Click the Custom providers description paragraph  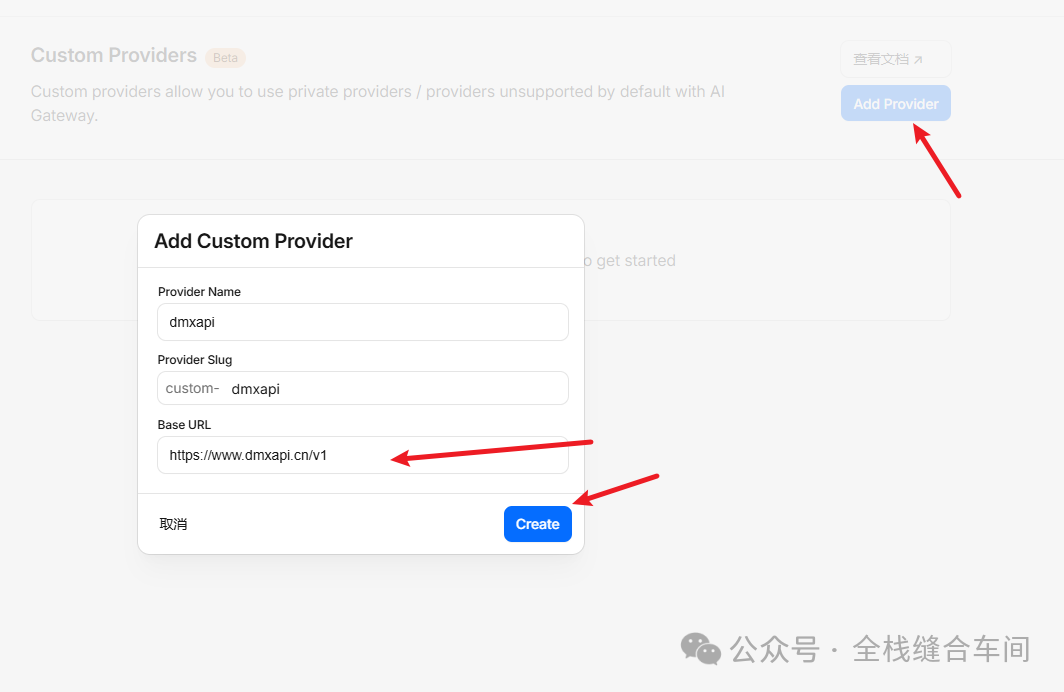tap(378, 103)
